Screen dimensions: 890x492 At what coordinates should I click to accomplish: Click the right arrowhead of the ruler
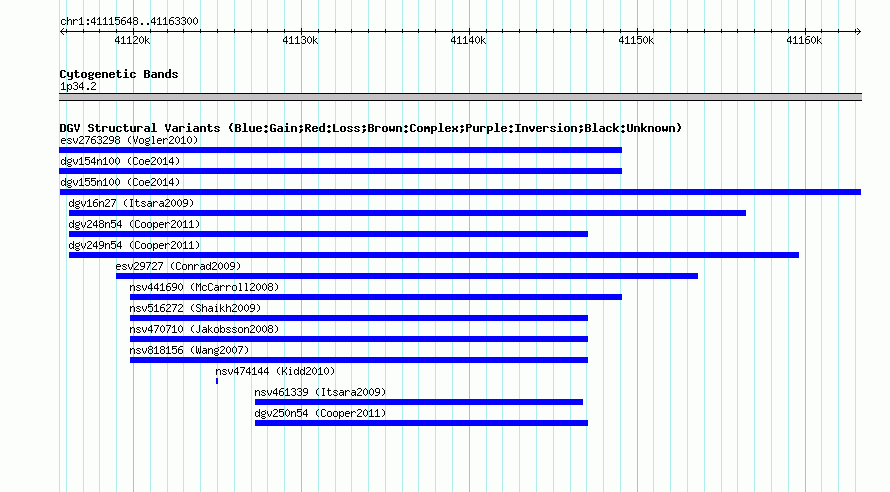click(858, 31)
